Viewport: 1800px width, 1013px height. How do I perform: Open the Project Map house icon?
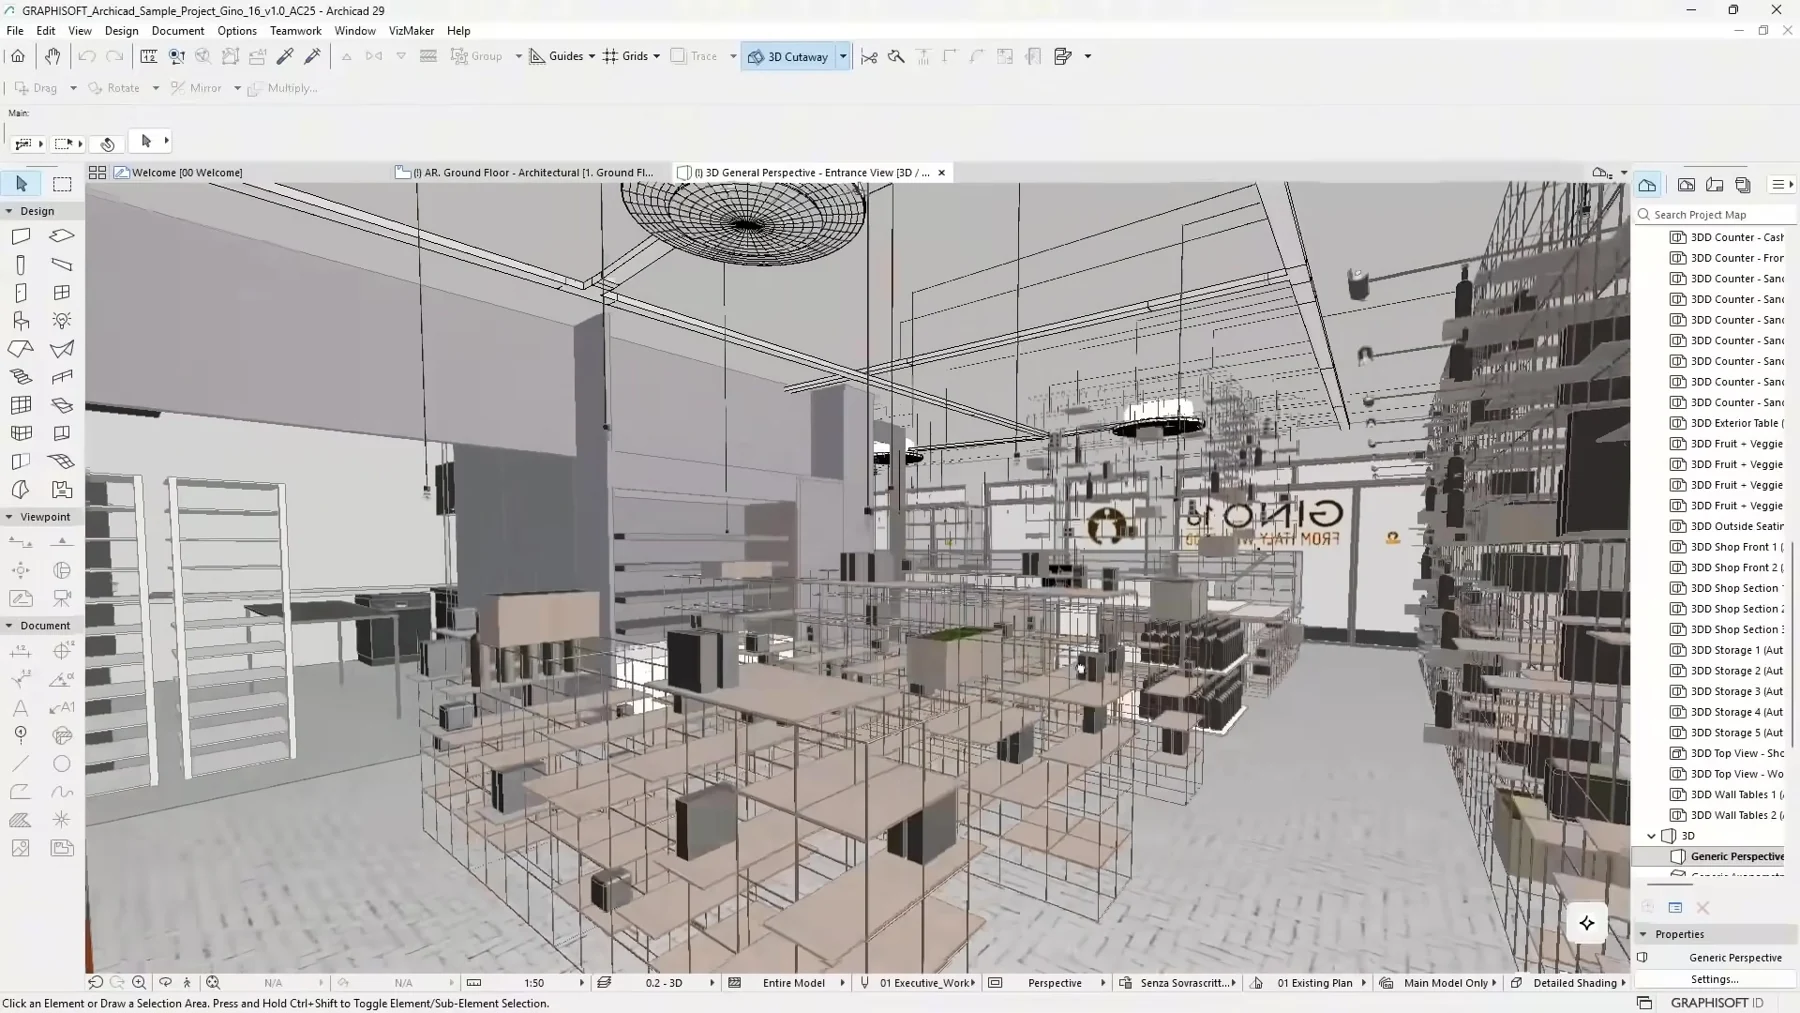[1647, 185]
